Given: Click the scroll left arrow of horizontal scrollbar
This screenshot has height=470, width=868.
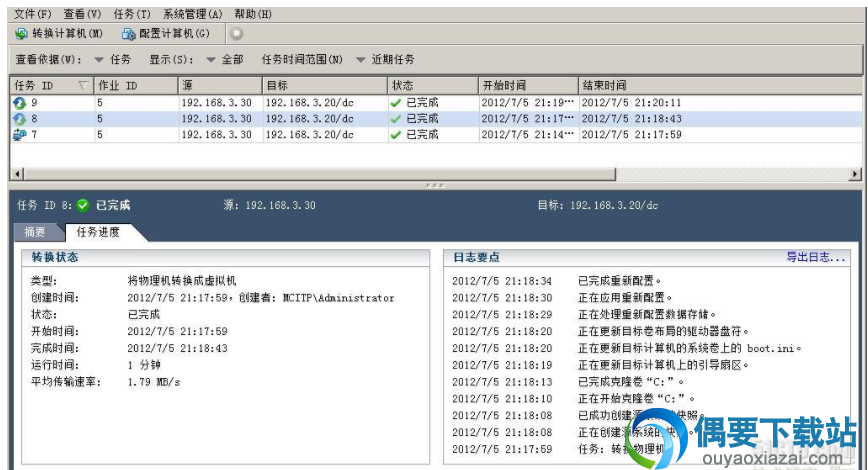Looking at the screenshot, I should pos(17,174).
